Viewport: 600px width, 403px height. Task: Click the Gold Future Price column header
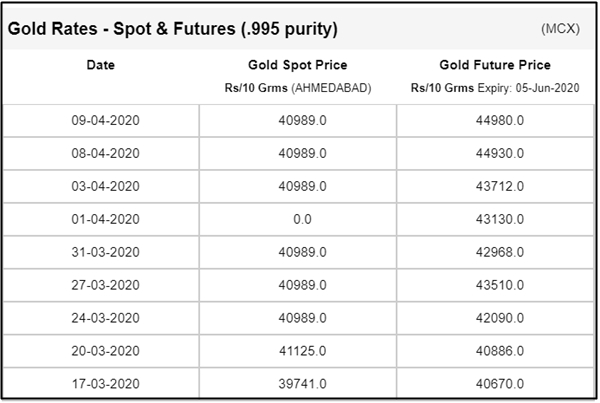[x=494, y=66]
